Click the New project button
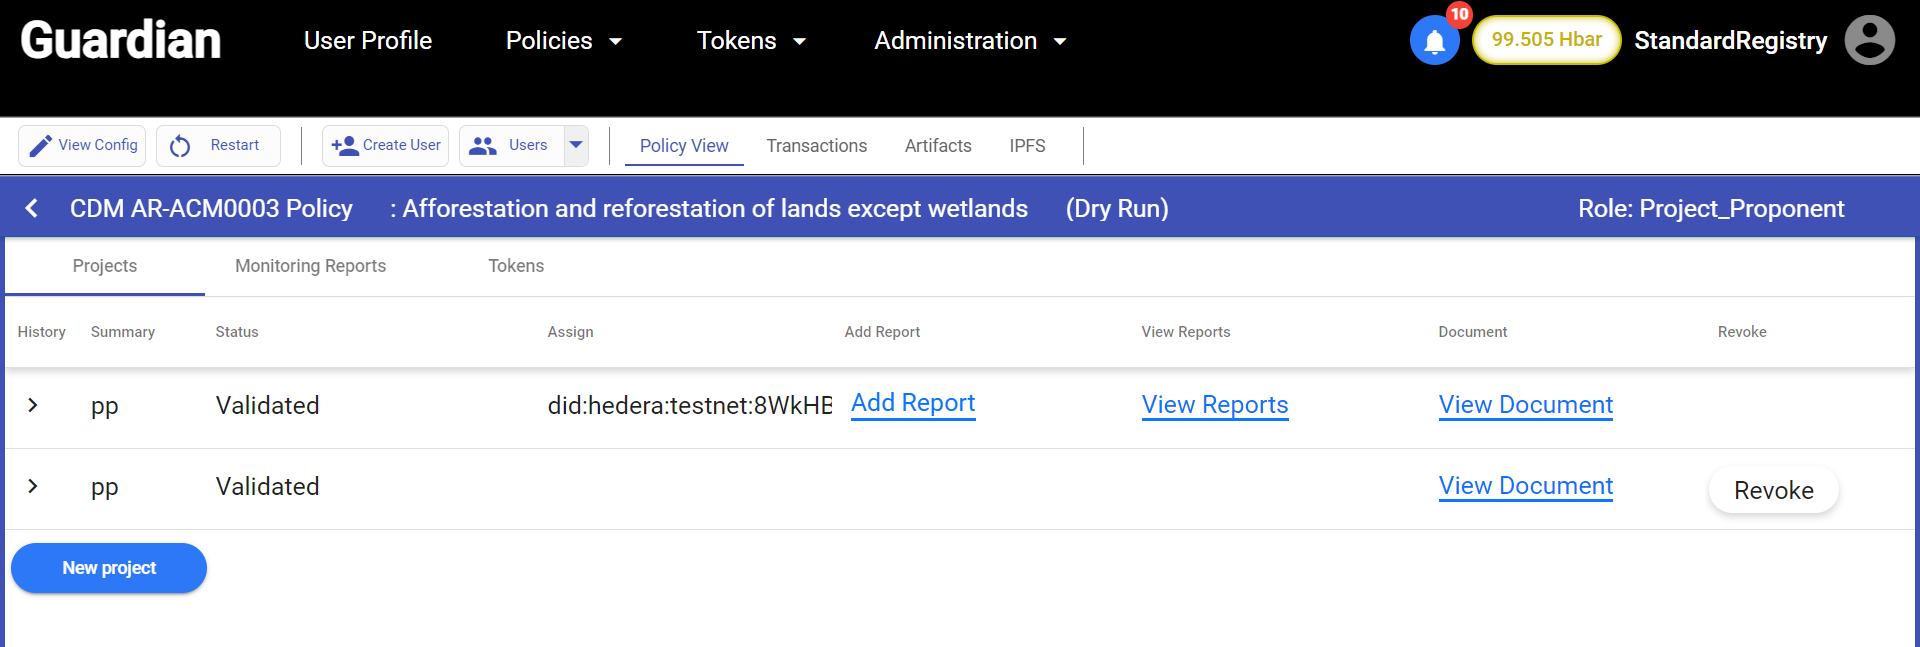This screenshot has height=647, width=1920. point(109,568)
